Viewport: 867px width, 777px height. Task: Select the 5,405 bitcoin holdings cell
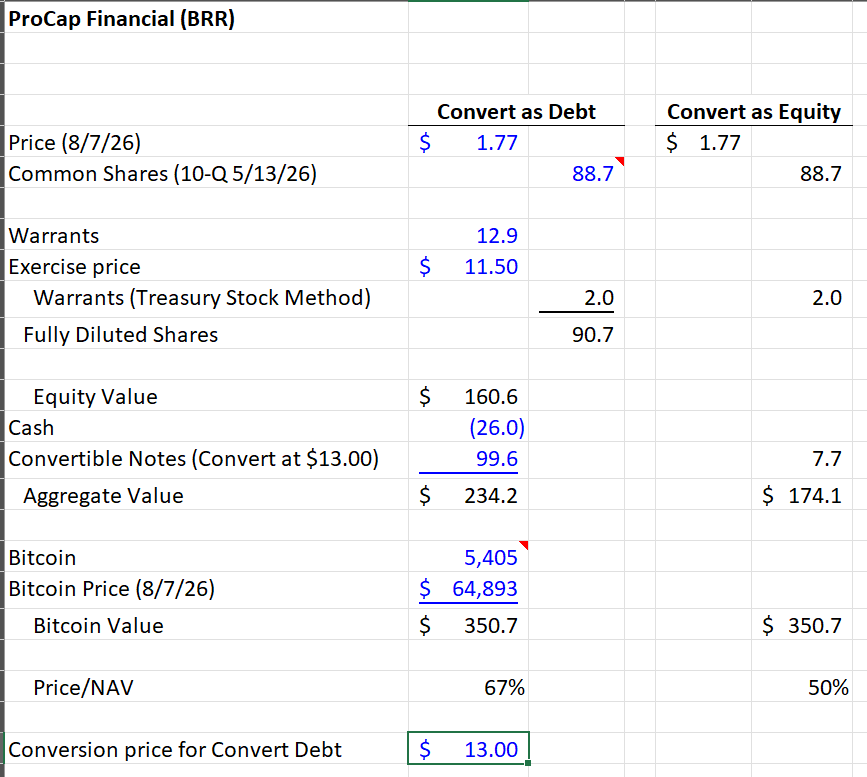(x=468, y=557)
